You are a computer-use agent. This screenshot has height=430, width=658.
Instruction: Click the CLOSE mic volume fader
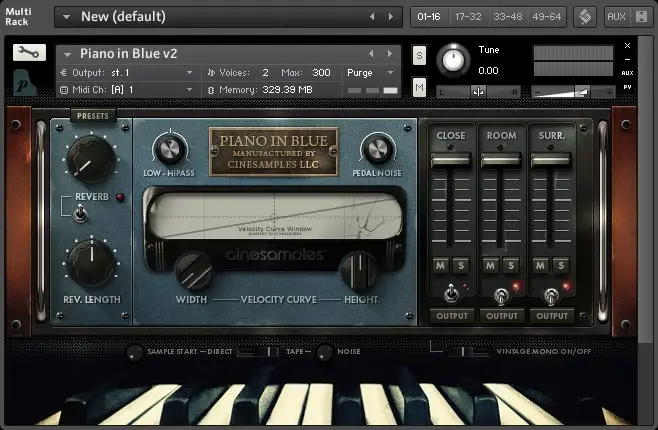pyautogui.click(x=451, y=160)
